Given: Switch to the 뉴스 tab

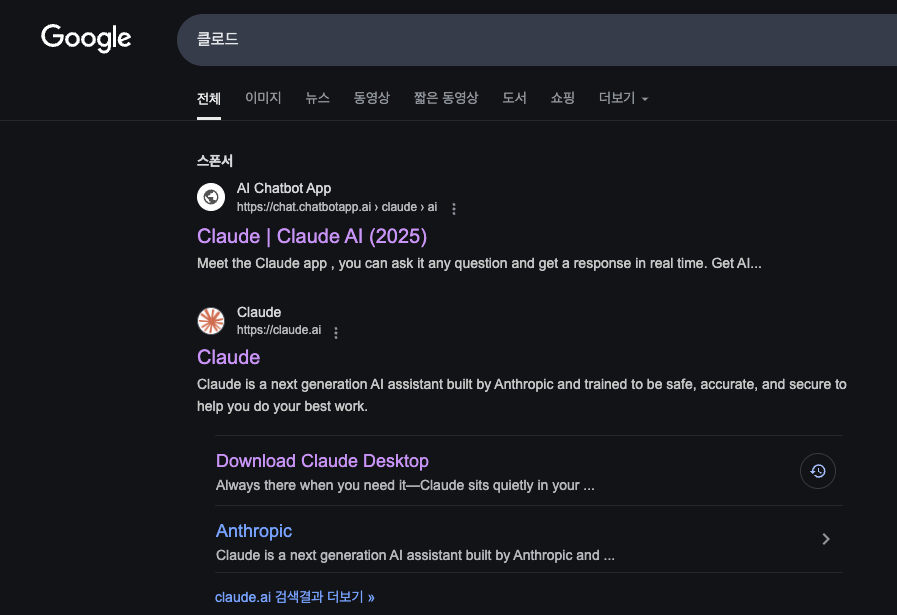Looking at the screenshot, I should (x=317, y=98).
